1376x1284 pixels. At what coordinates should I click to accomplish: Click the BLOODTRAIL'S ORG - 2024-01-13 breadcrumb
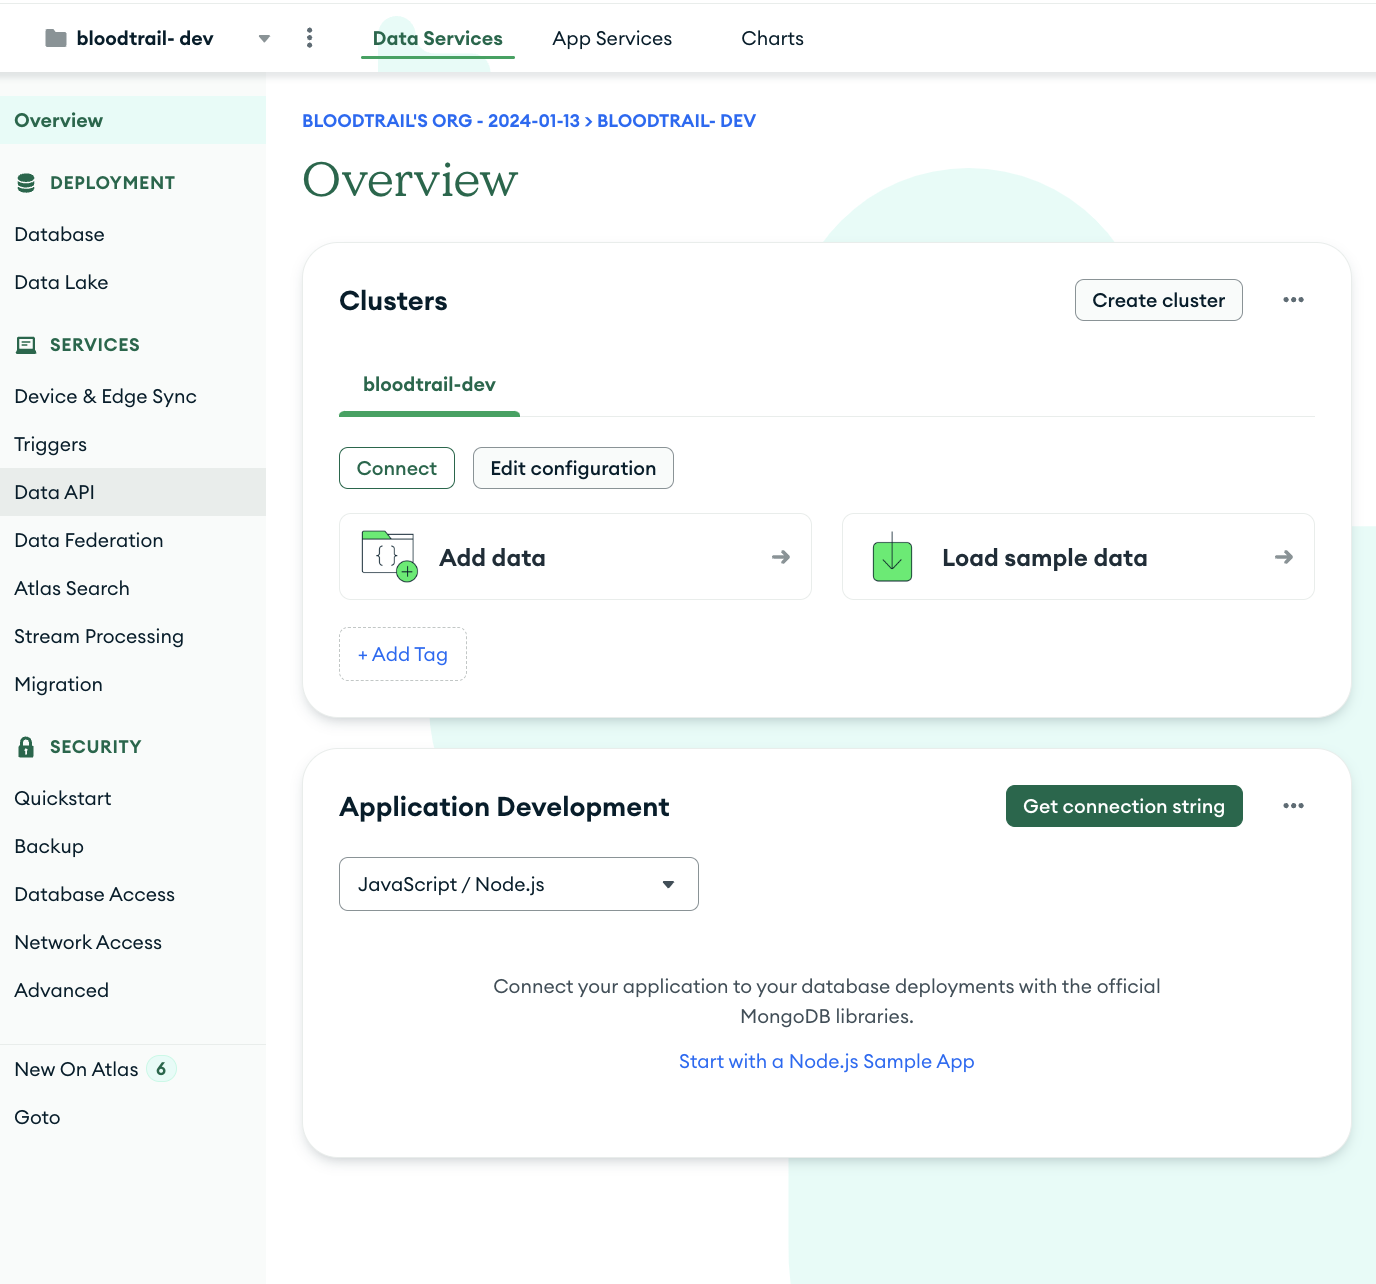(x=441, y=120)
